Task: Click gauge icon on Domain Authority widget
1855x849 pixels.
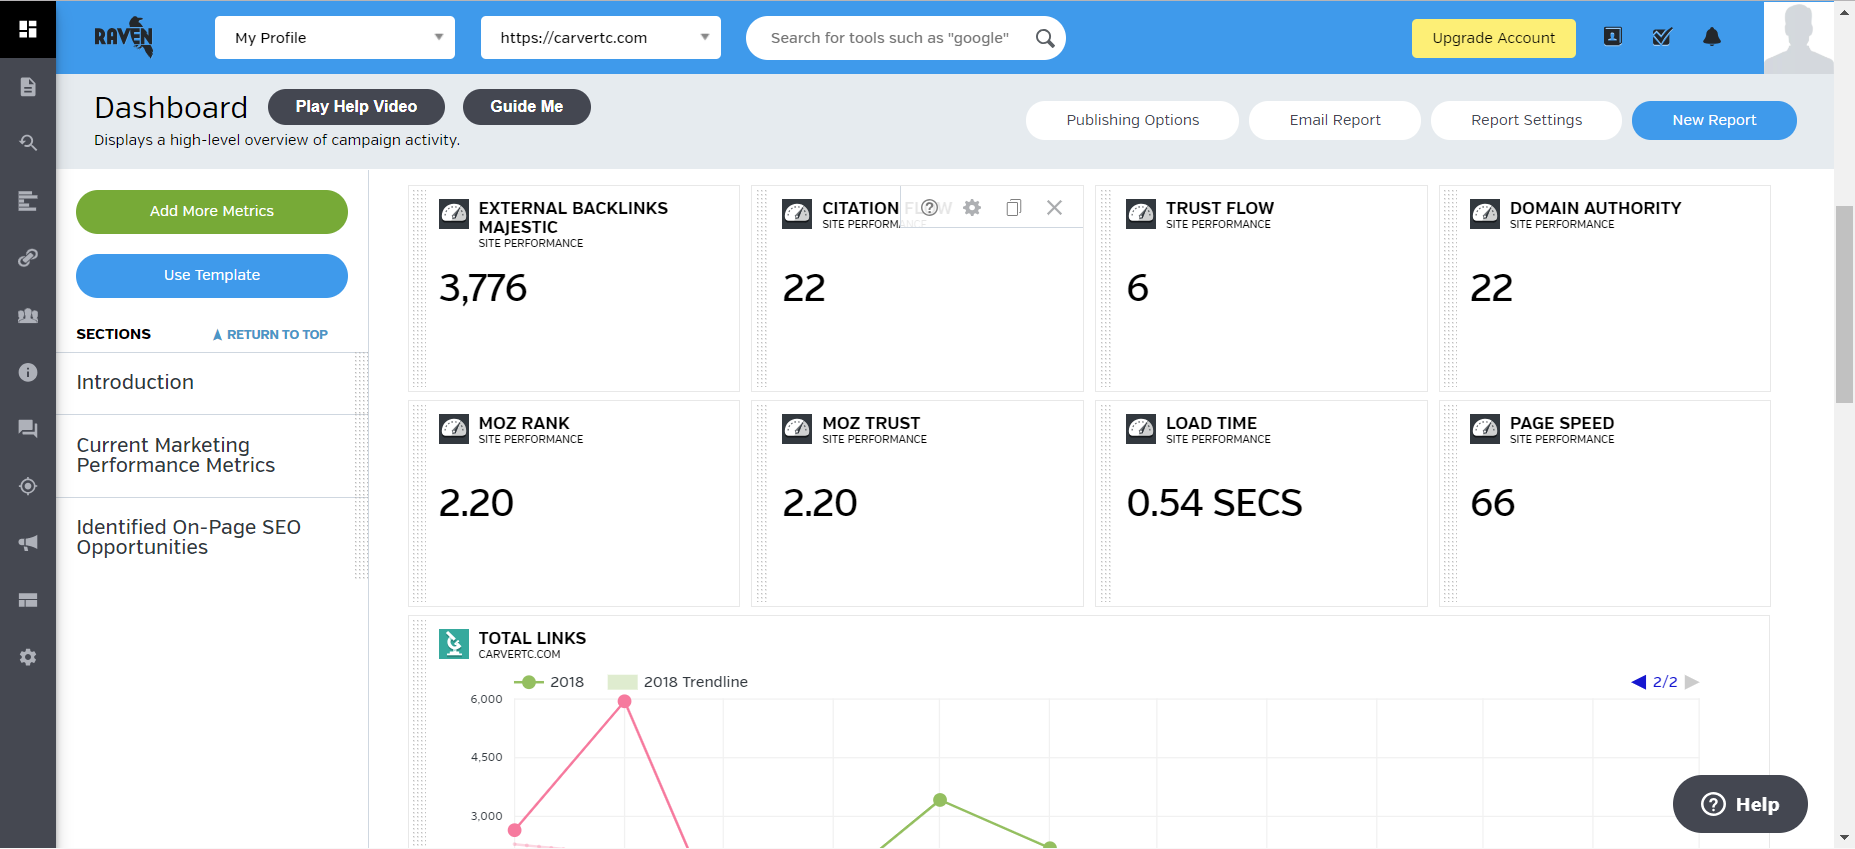Action: coord(1485,214)
